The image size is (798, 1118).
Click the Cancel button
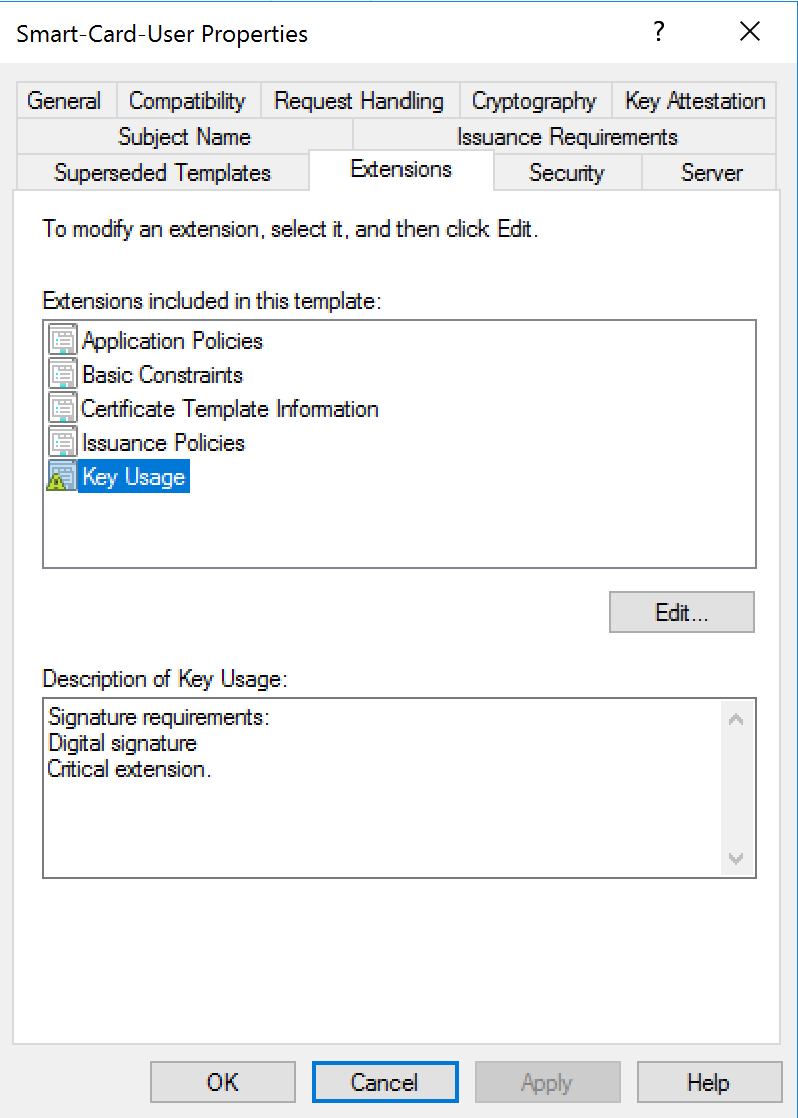tap(384, 1082)
